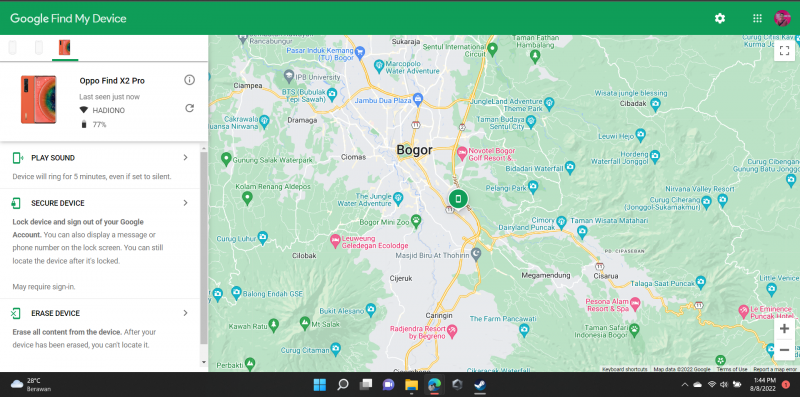Open Windows Start menu on taskbar

(320, 384)
